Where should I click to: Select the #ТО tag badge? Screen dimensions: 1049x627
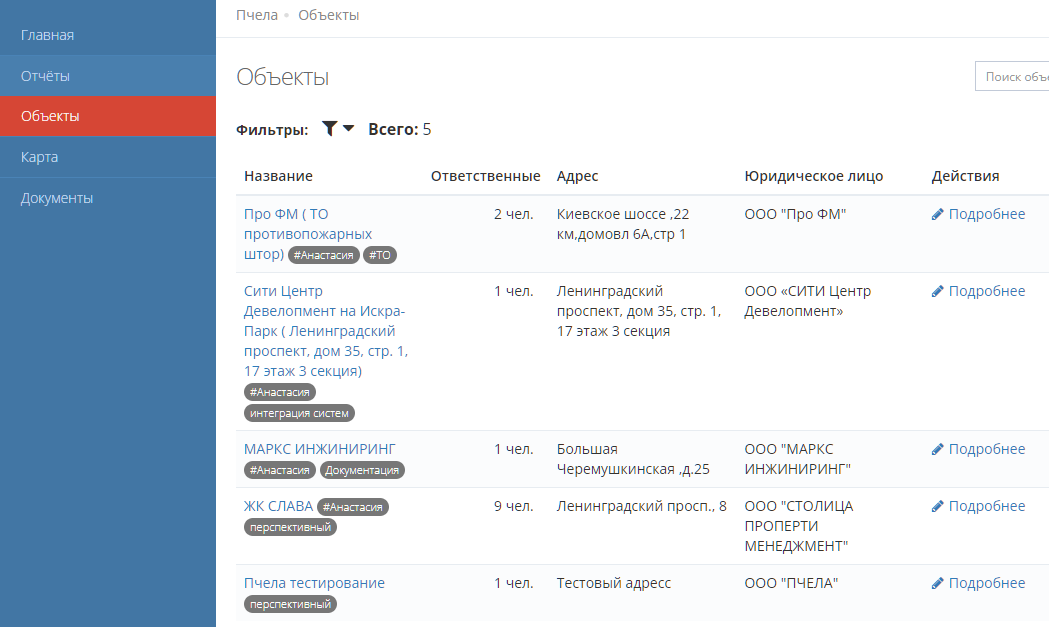[379, 256]
